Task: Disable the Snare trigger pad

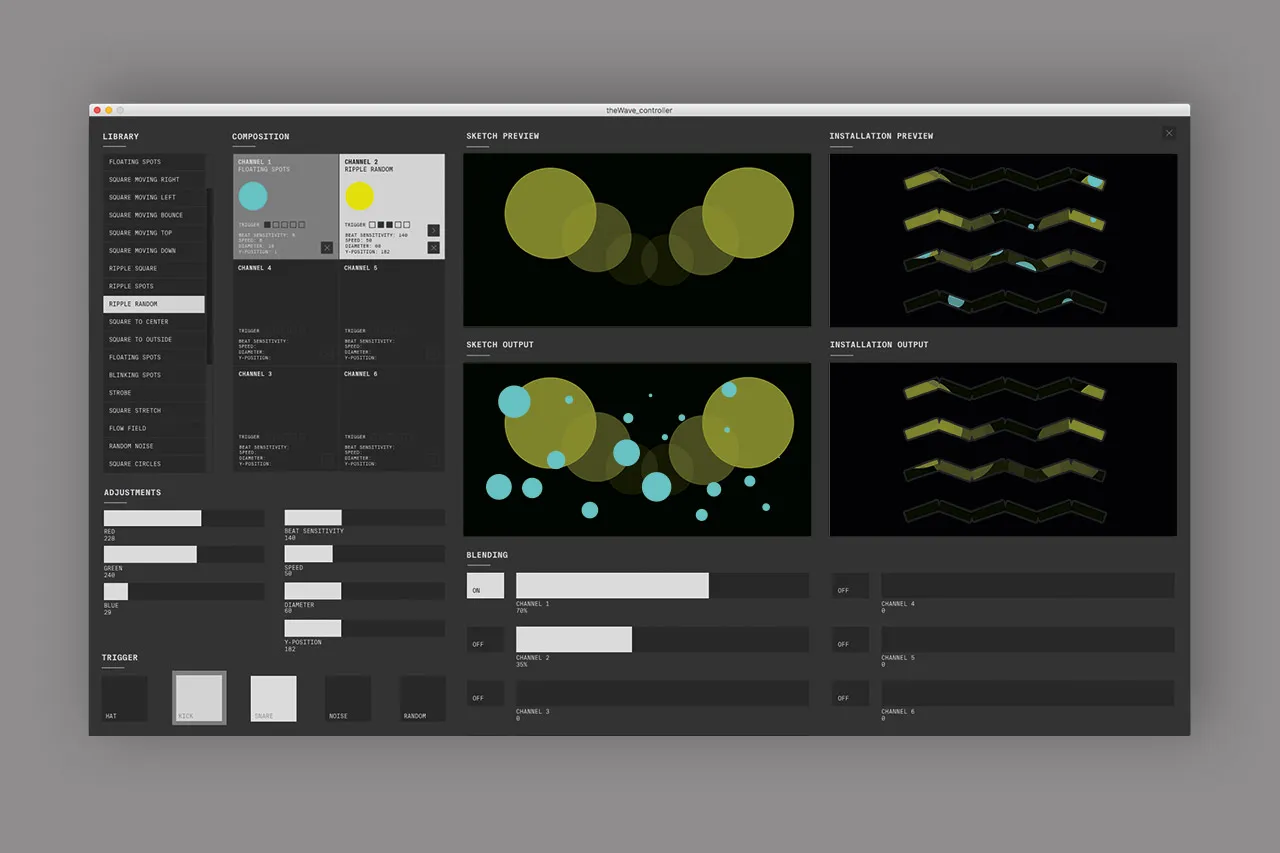Action: click(x=273, y=698)
